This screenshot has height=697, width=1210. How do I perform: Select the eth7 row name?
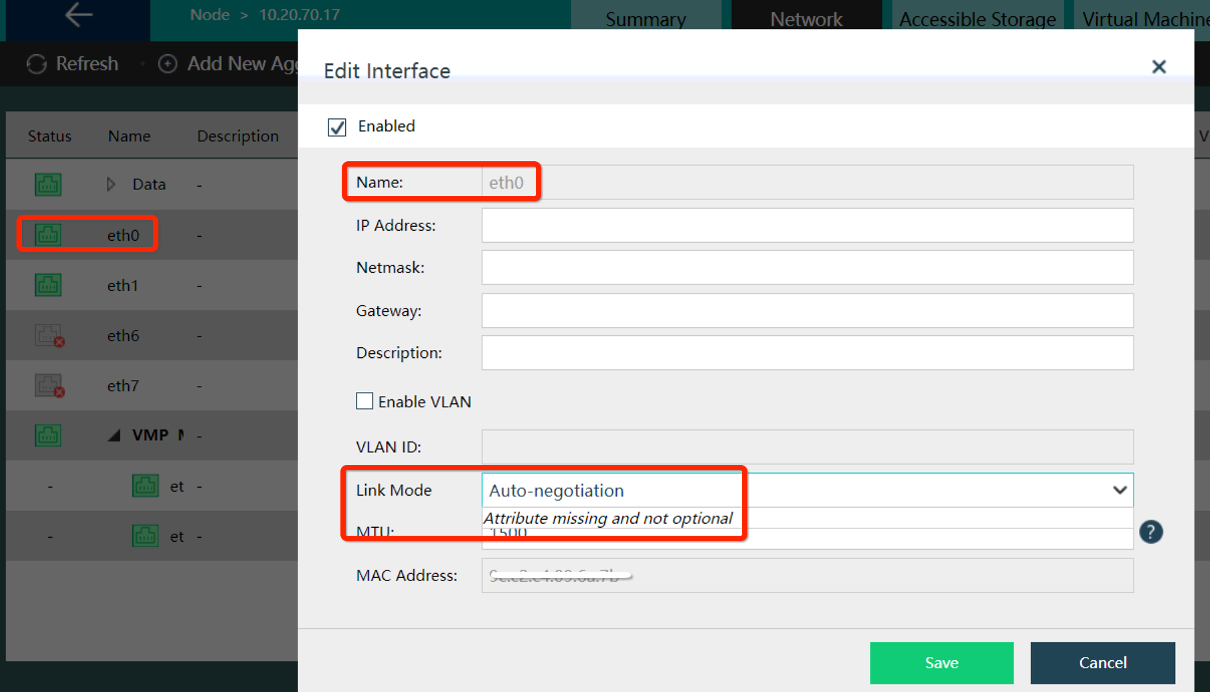click(123, 386)
